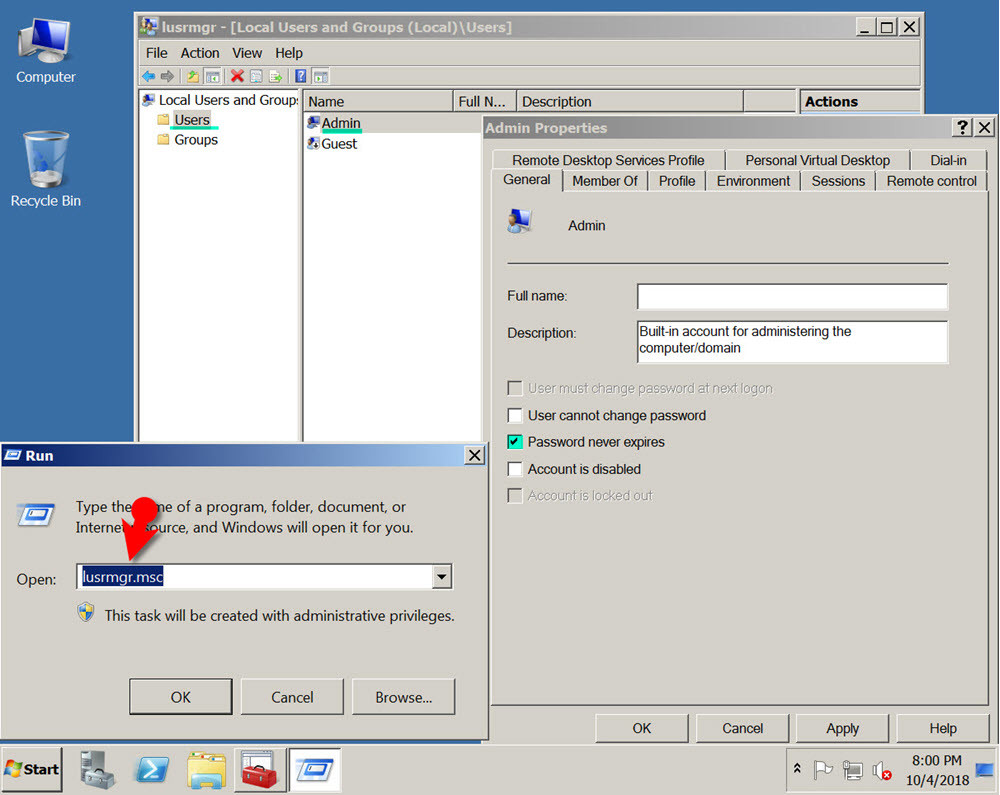The height and width of the screenshot is (795, 1000).
Task: Click the Start button
Action: pos(32,769)
